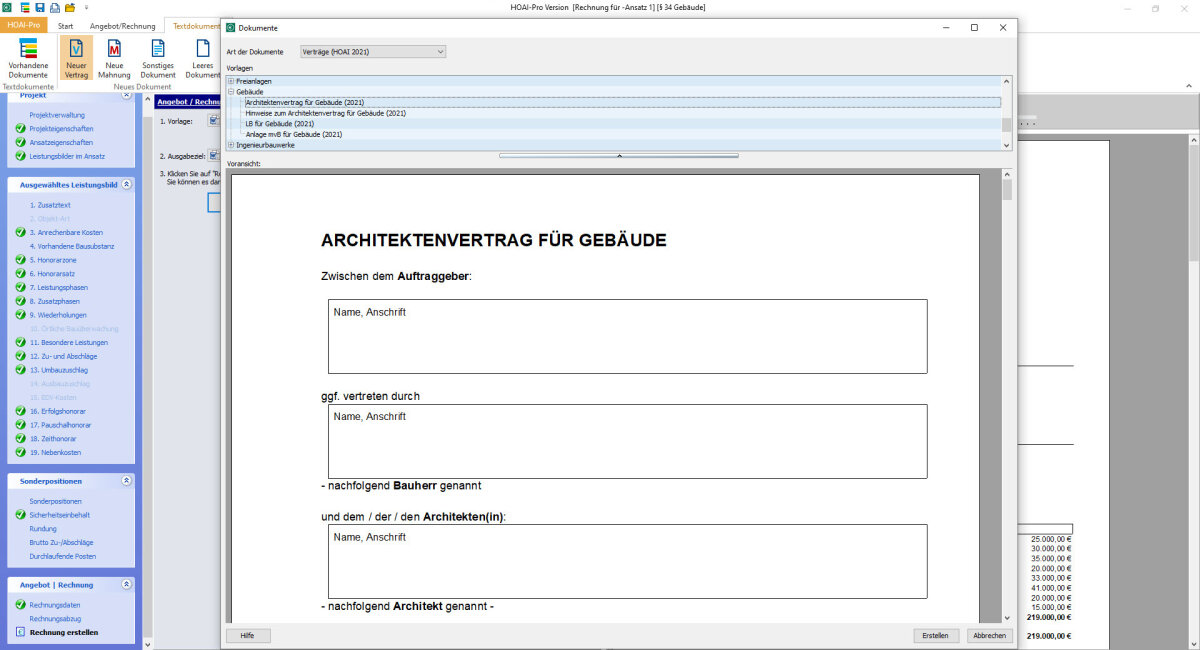Viewport: 1200px width, 650px height.
Task: Click the green check next to Honorarzone
Action: tap(21, 260)
